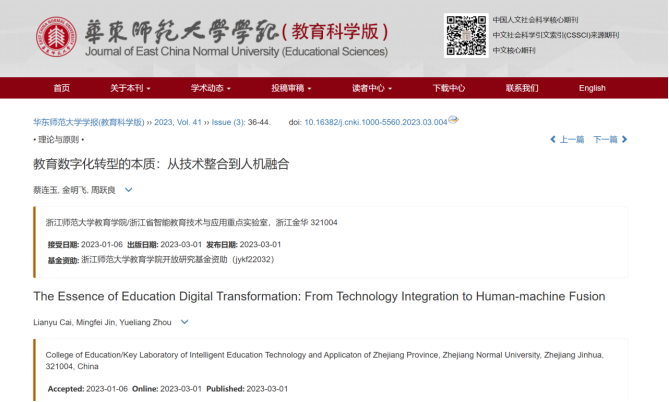The image size is (669, 402).
Task: Go to the 首页 home menu item
Action: 62,88
